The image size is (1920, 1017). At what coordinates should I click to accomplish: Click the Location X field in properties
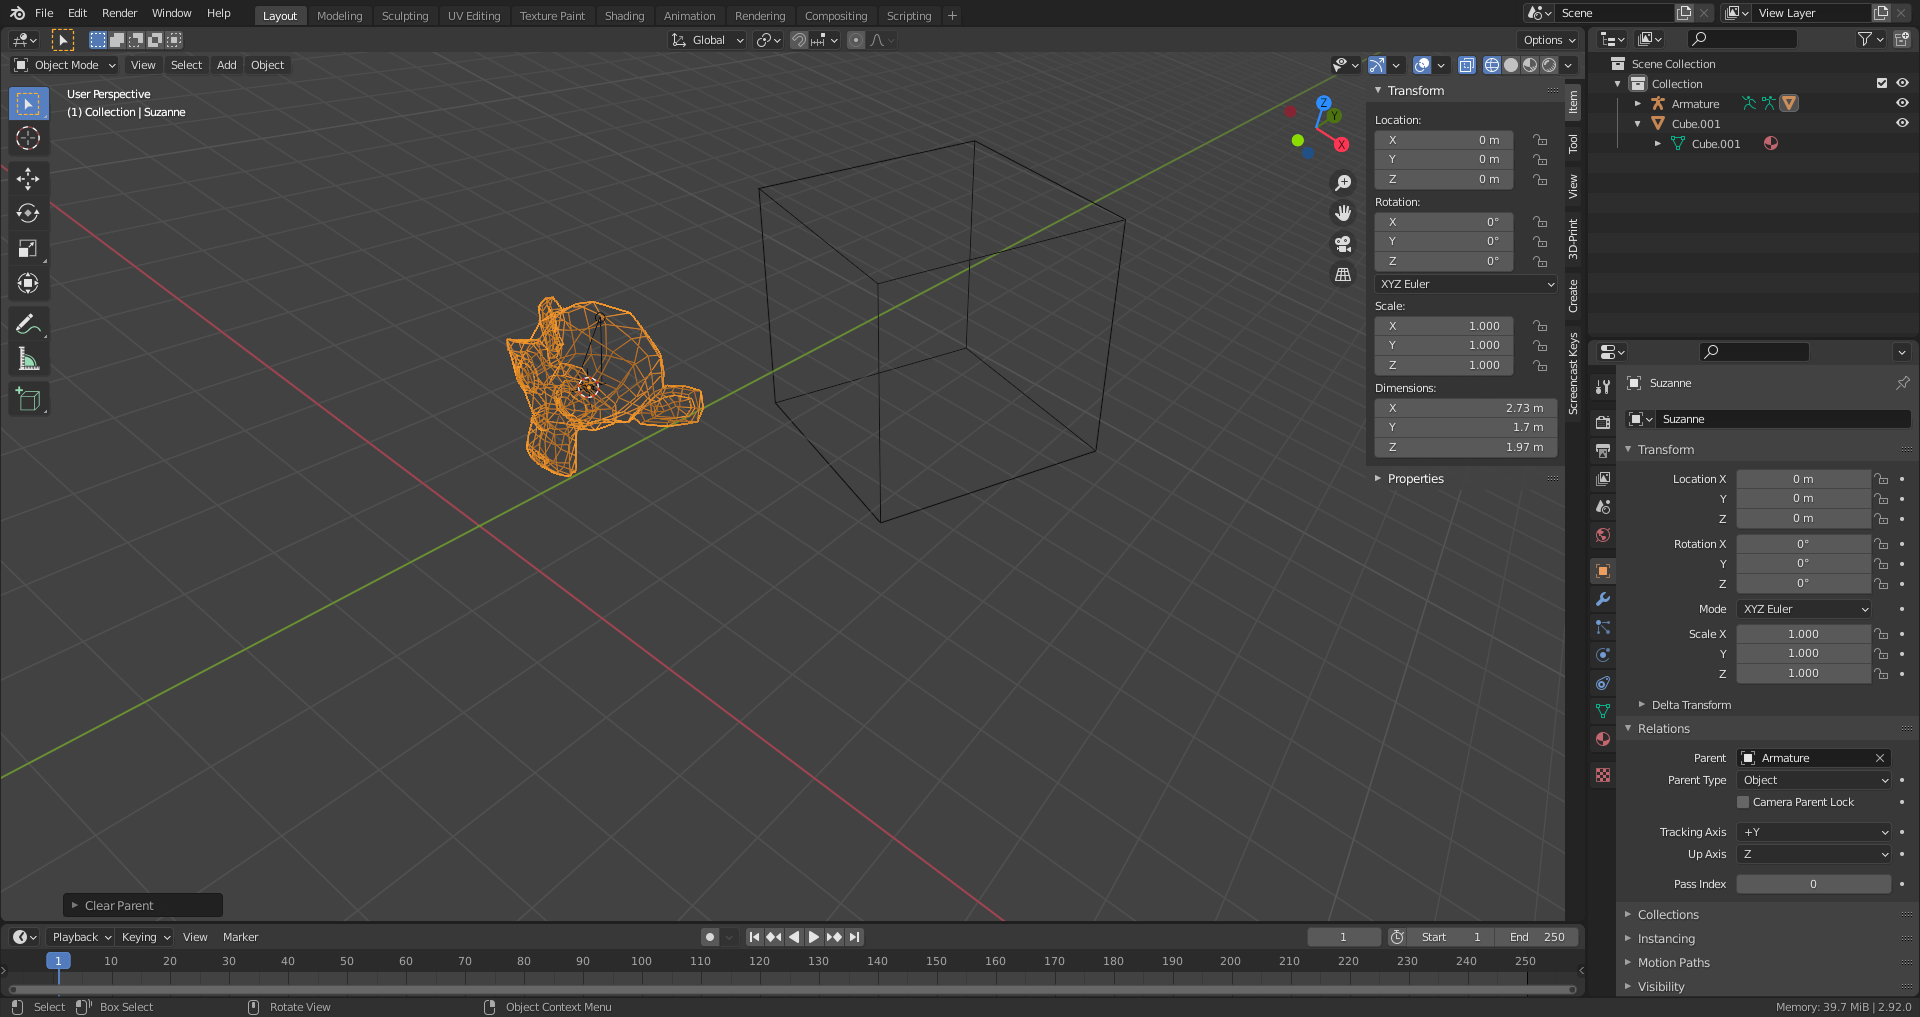(x=1803, y=479)
